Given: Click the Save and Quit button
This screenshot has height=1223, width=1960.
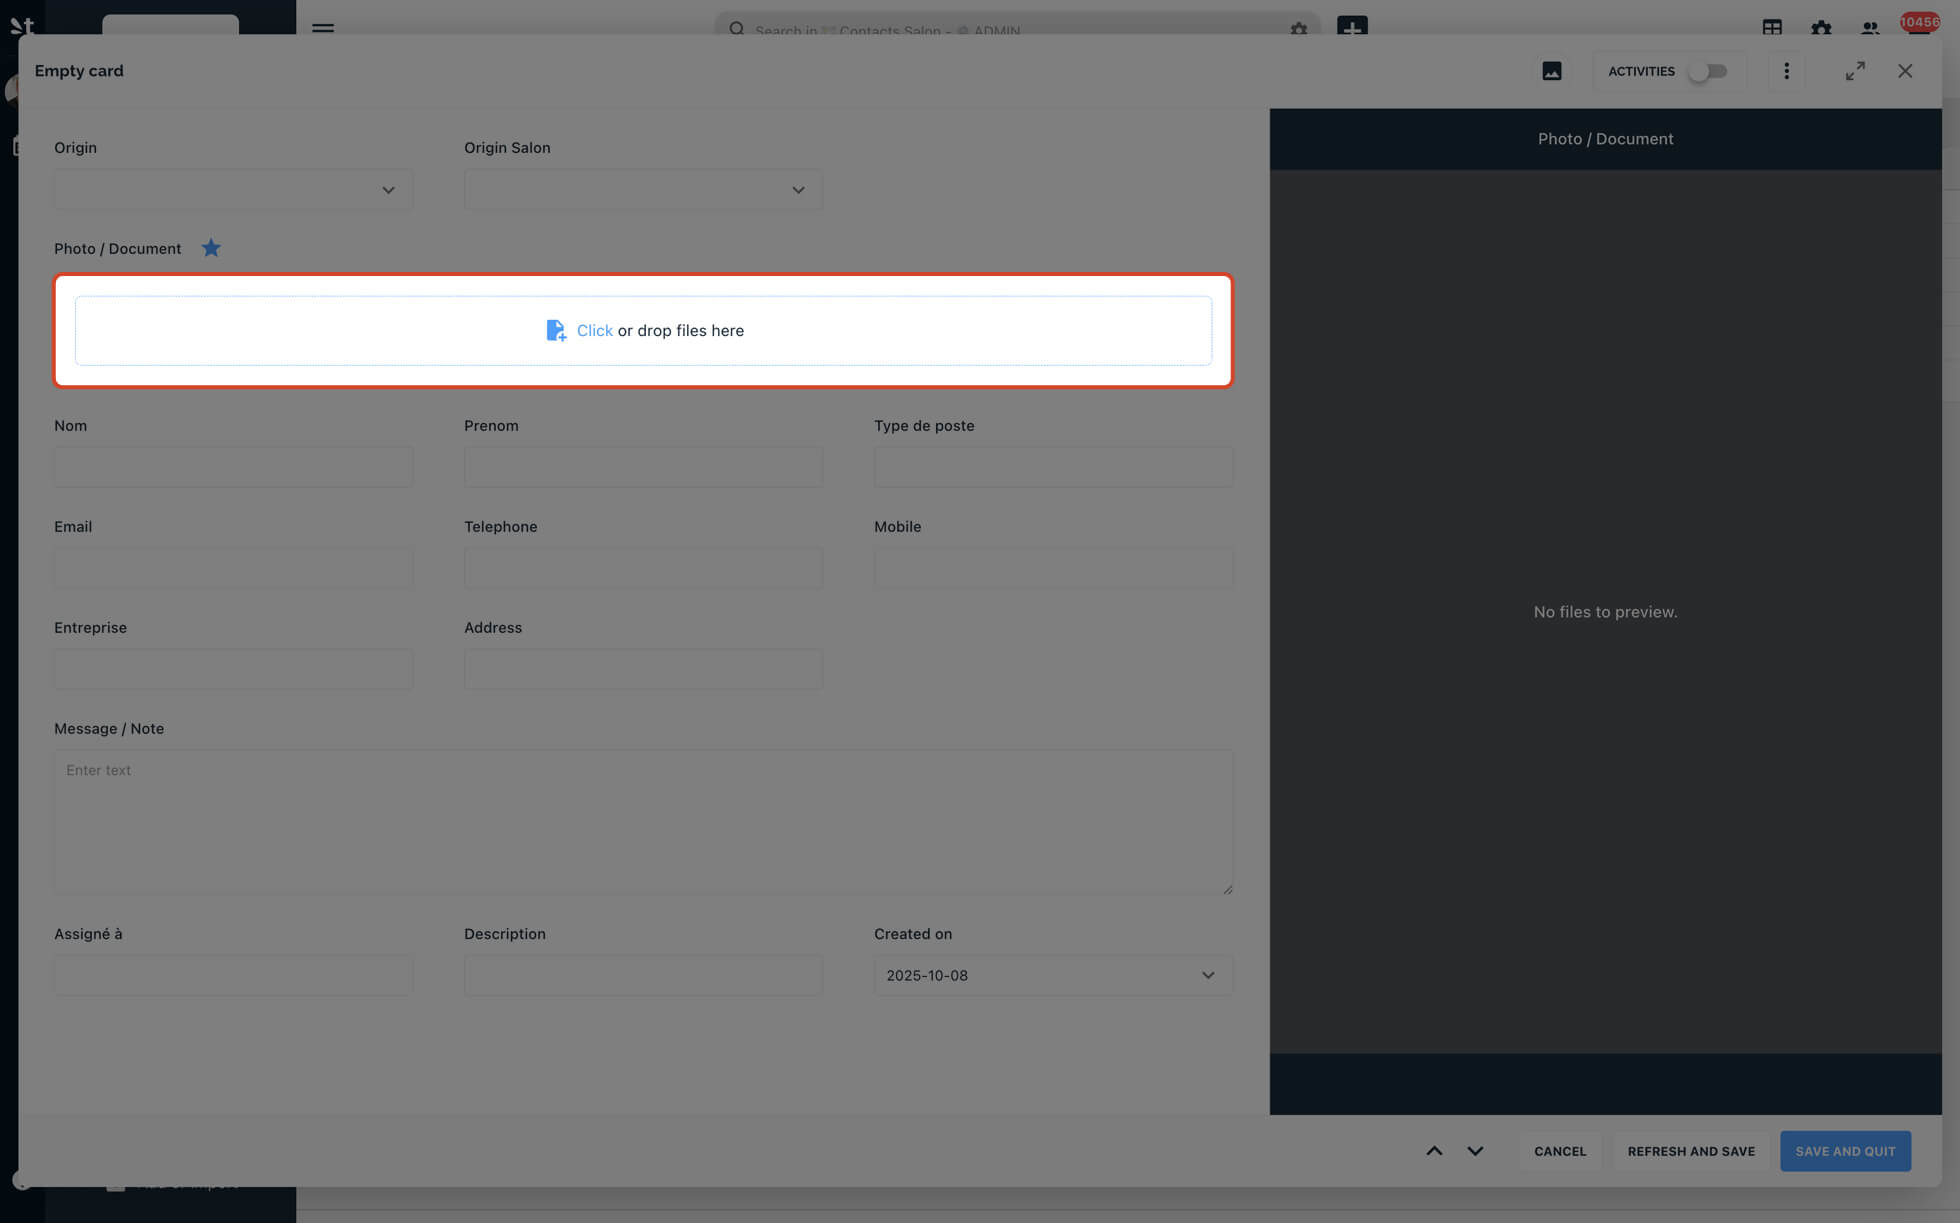Looking at the screenshot, I should (1844, 1151).
